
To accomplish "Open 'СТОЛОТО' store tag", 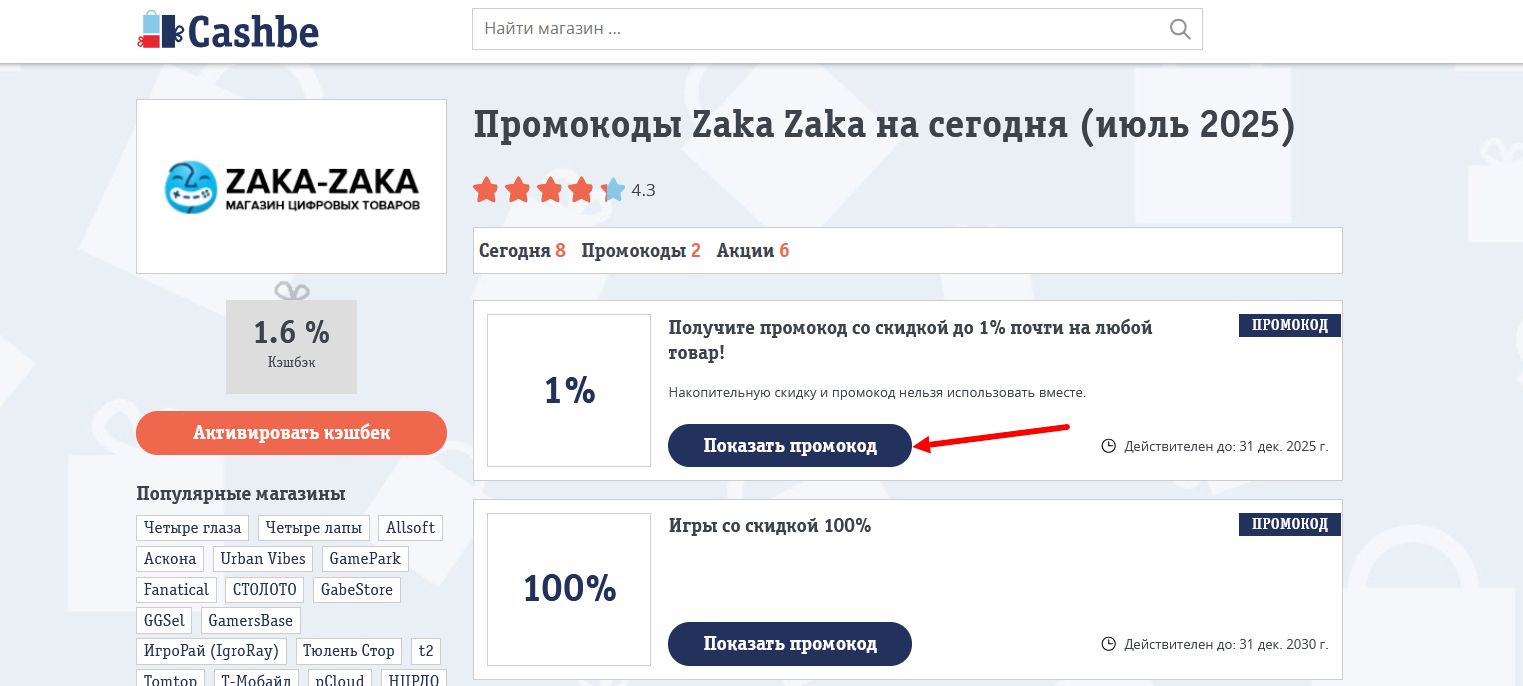I will [x=265, y=590].
